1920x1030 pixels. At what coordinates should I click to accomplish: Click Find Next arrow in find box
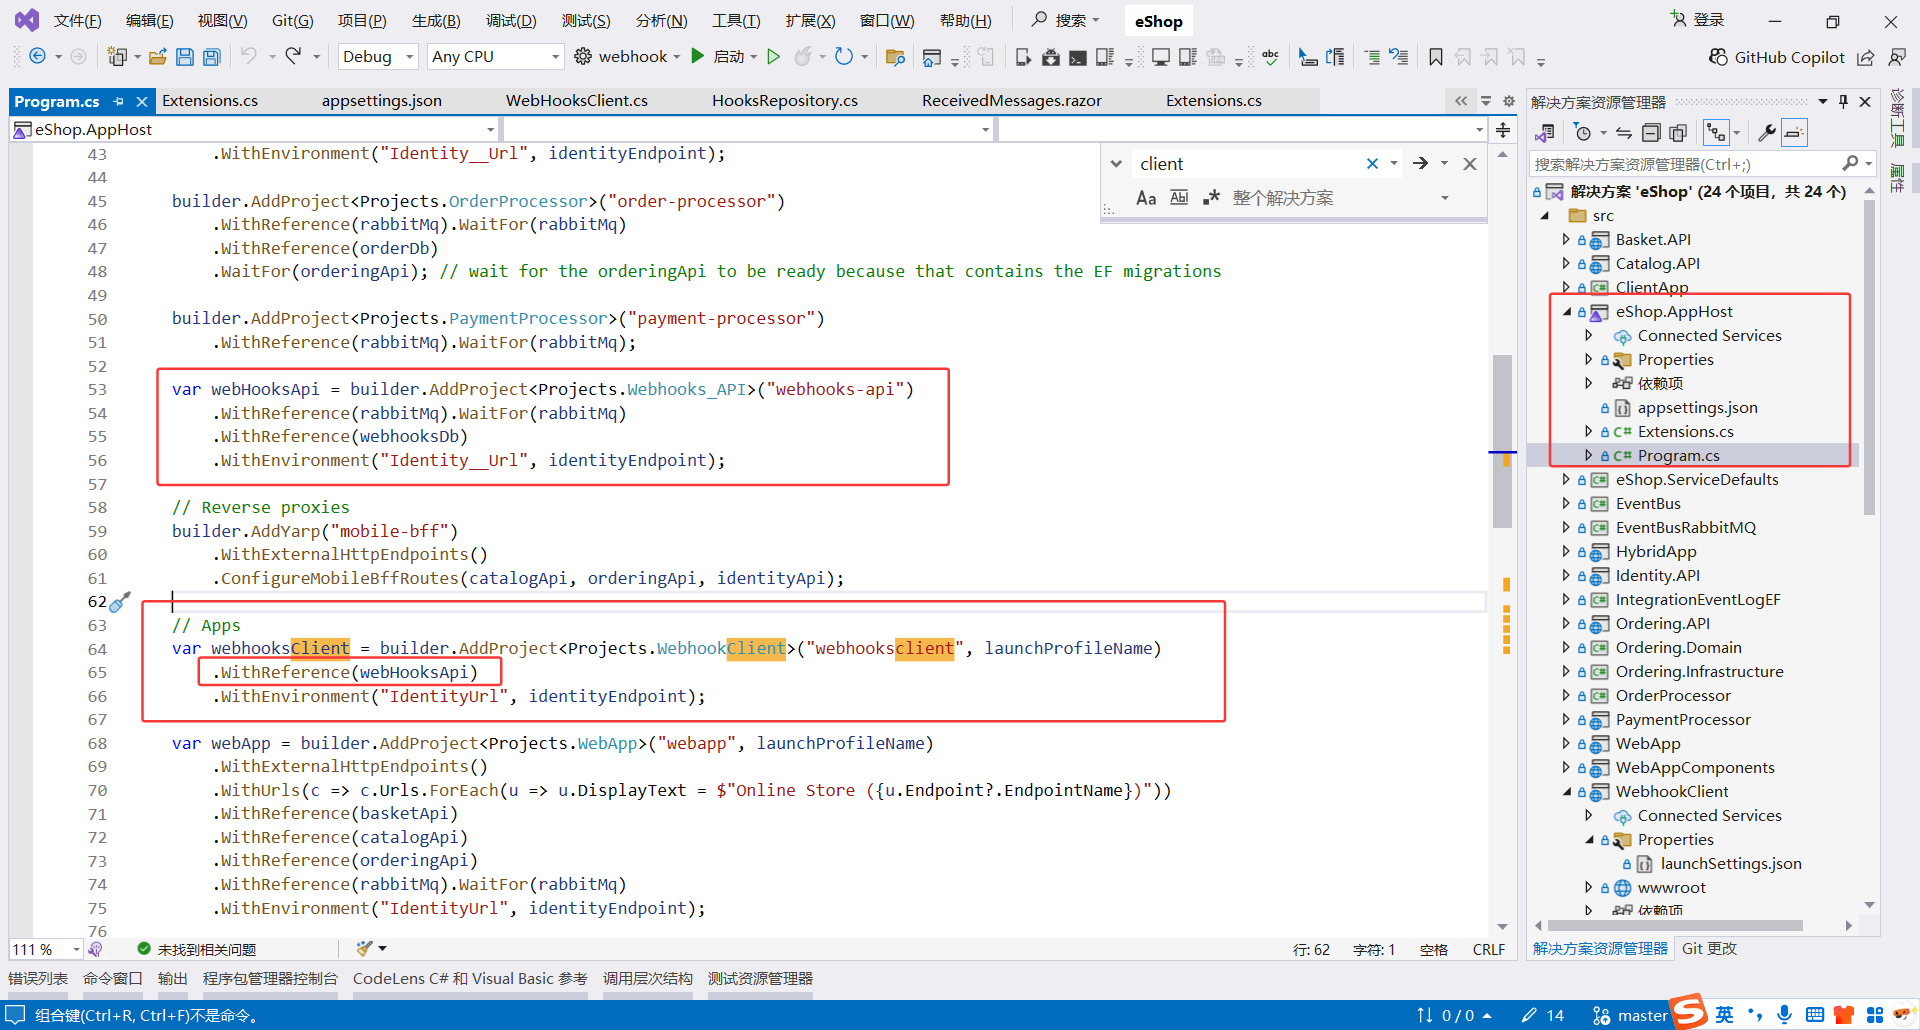(x=1420, y=164)
